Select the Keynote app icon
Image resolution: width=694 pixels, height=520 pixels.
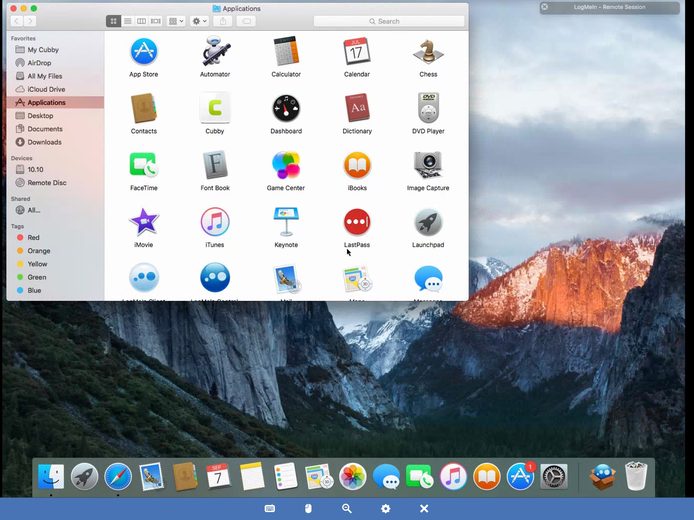[286, 222]
